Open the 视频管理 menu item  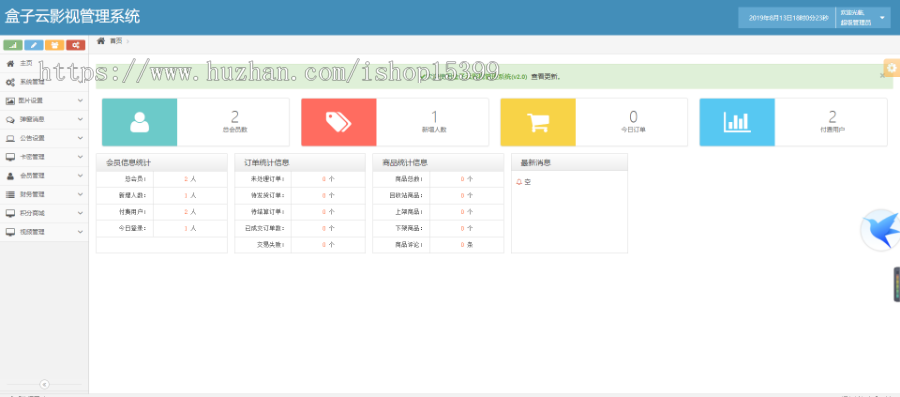44,232
